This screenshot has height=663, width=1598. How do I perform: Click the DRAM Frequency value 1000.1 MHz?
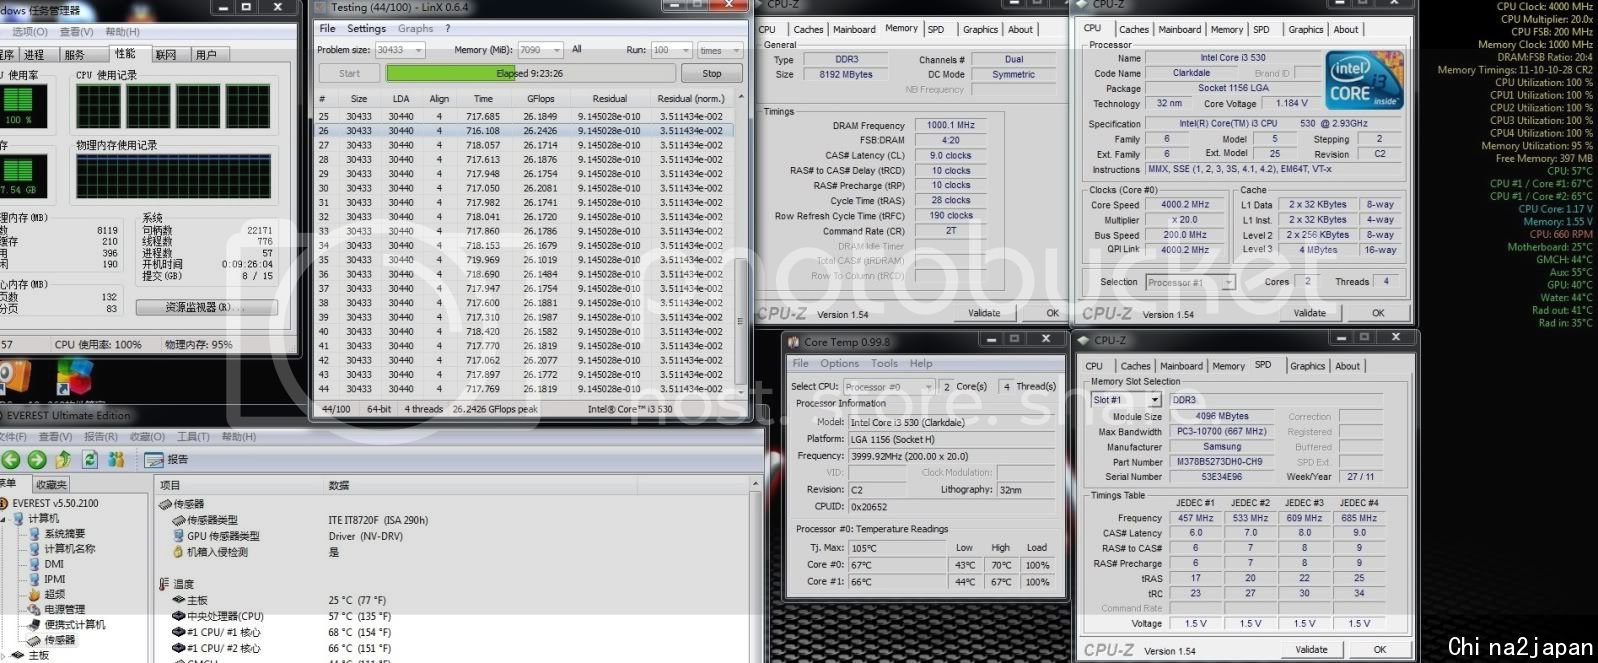point(950,126)
